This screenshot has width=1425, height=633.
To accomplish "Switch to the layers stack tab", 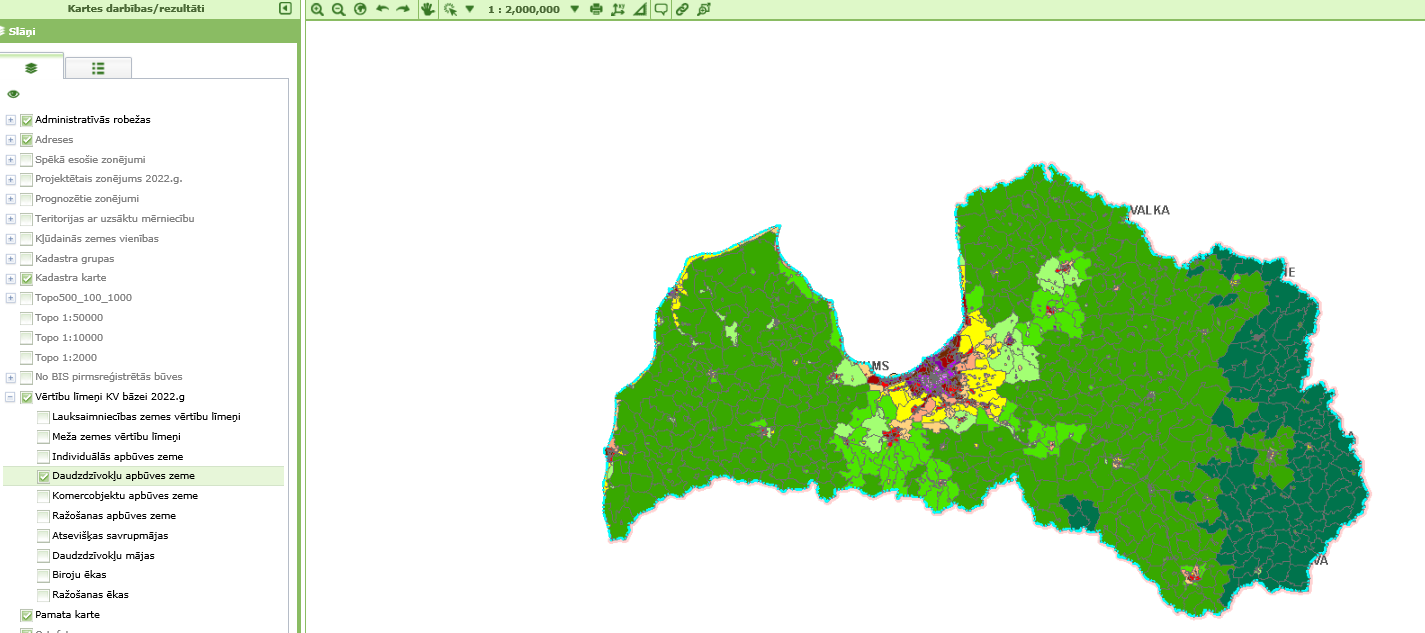I will pos(31,68).
